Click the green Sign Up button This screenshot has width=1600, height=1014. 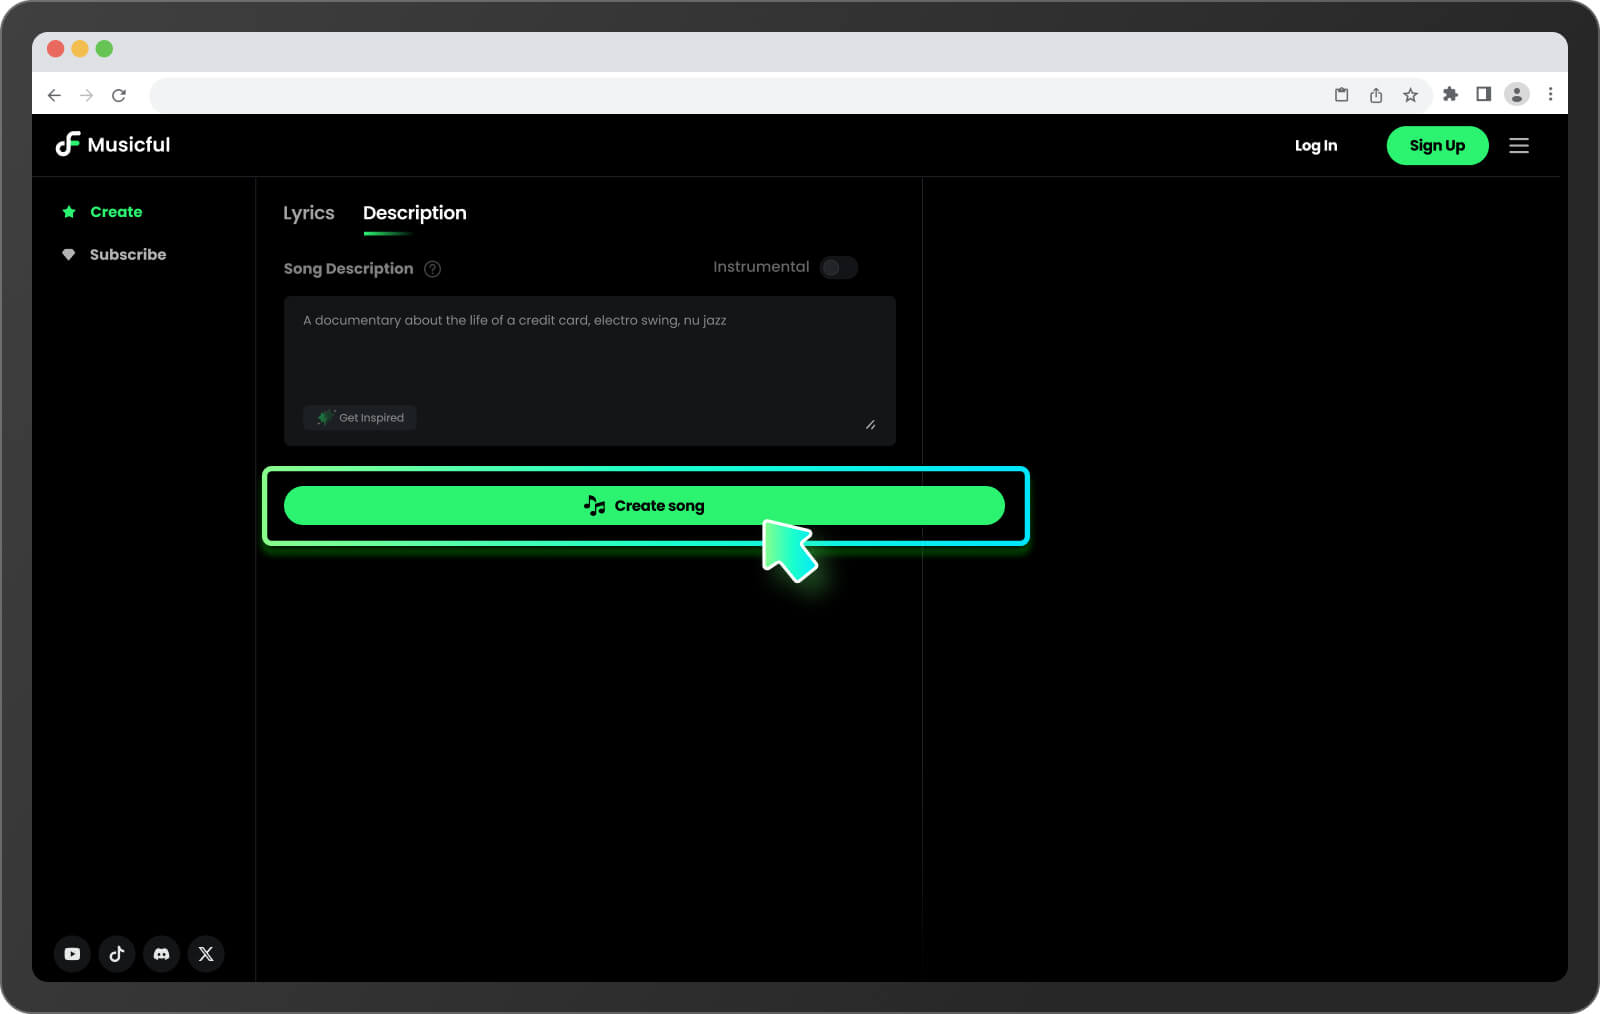pos(1437,146)
